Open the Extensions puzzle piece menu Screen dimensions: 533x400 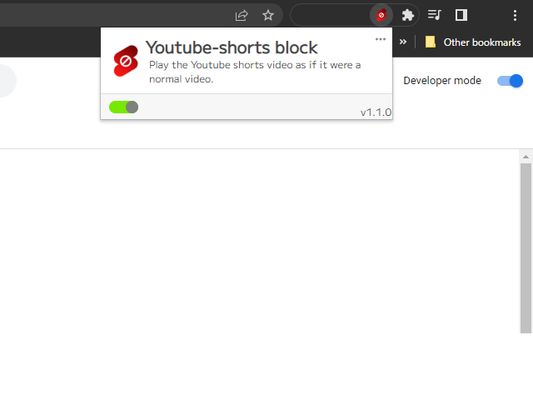pyautogui.click(x=408, y=15)
